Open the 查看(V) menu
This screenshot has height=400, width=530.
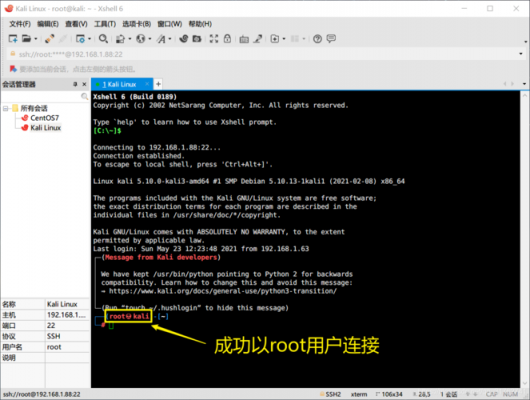pos(76,24)
